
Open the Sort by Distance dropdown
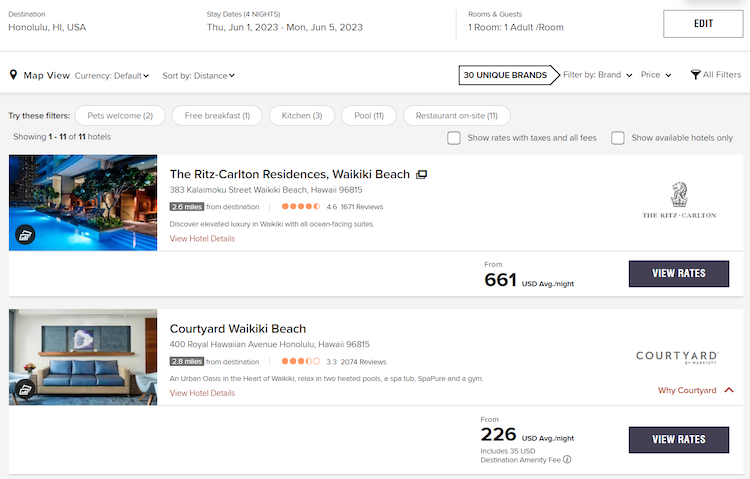[199, 75]
